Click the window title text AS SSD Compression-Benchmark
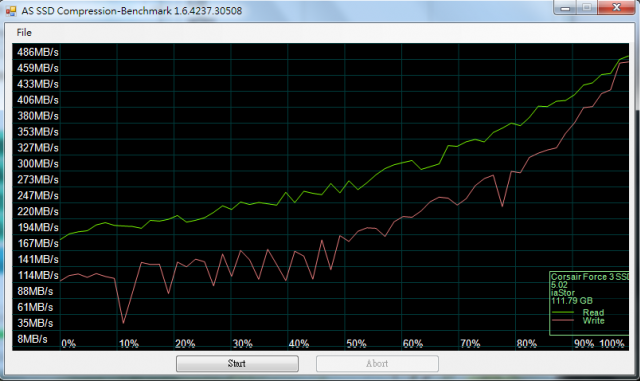The width and height of the screenshot is (640, 381). 131,11
